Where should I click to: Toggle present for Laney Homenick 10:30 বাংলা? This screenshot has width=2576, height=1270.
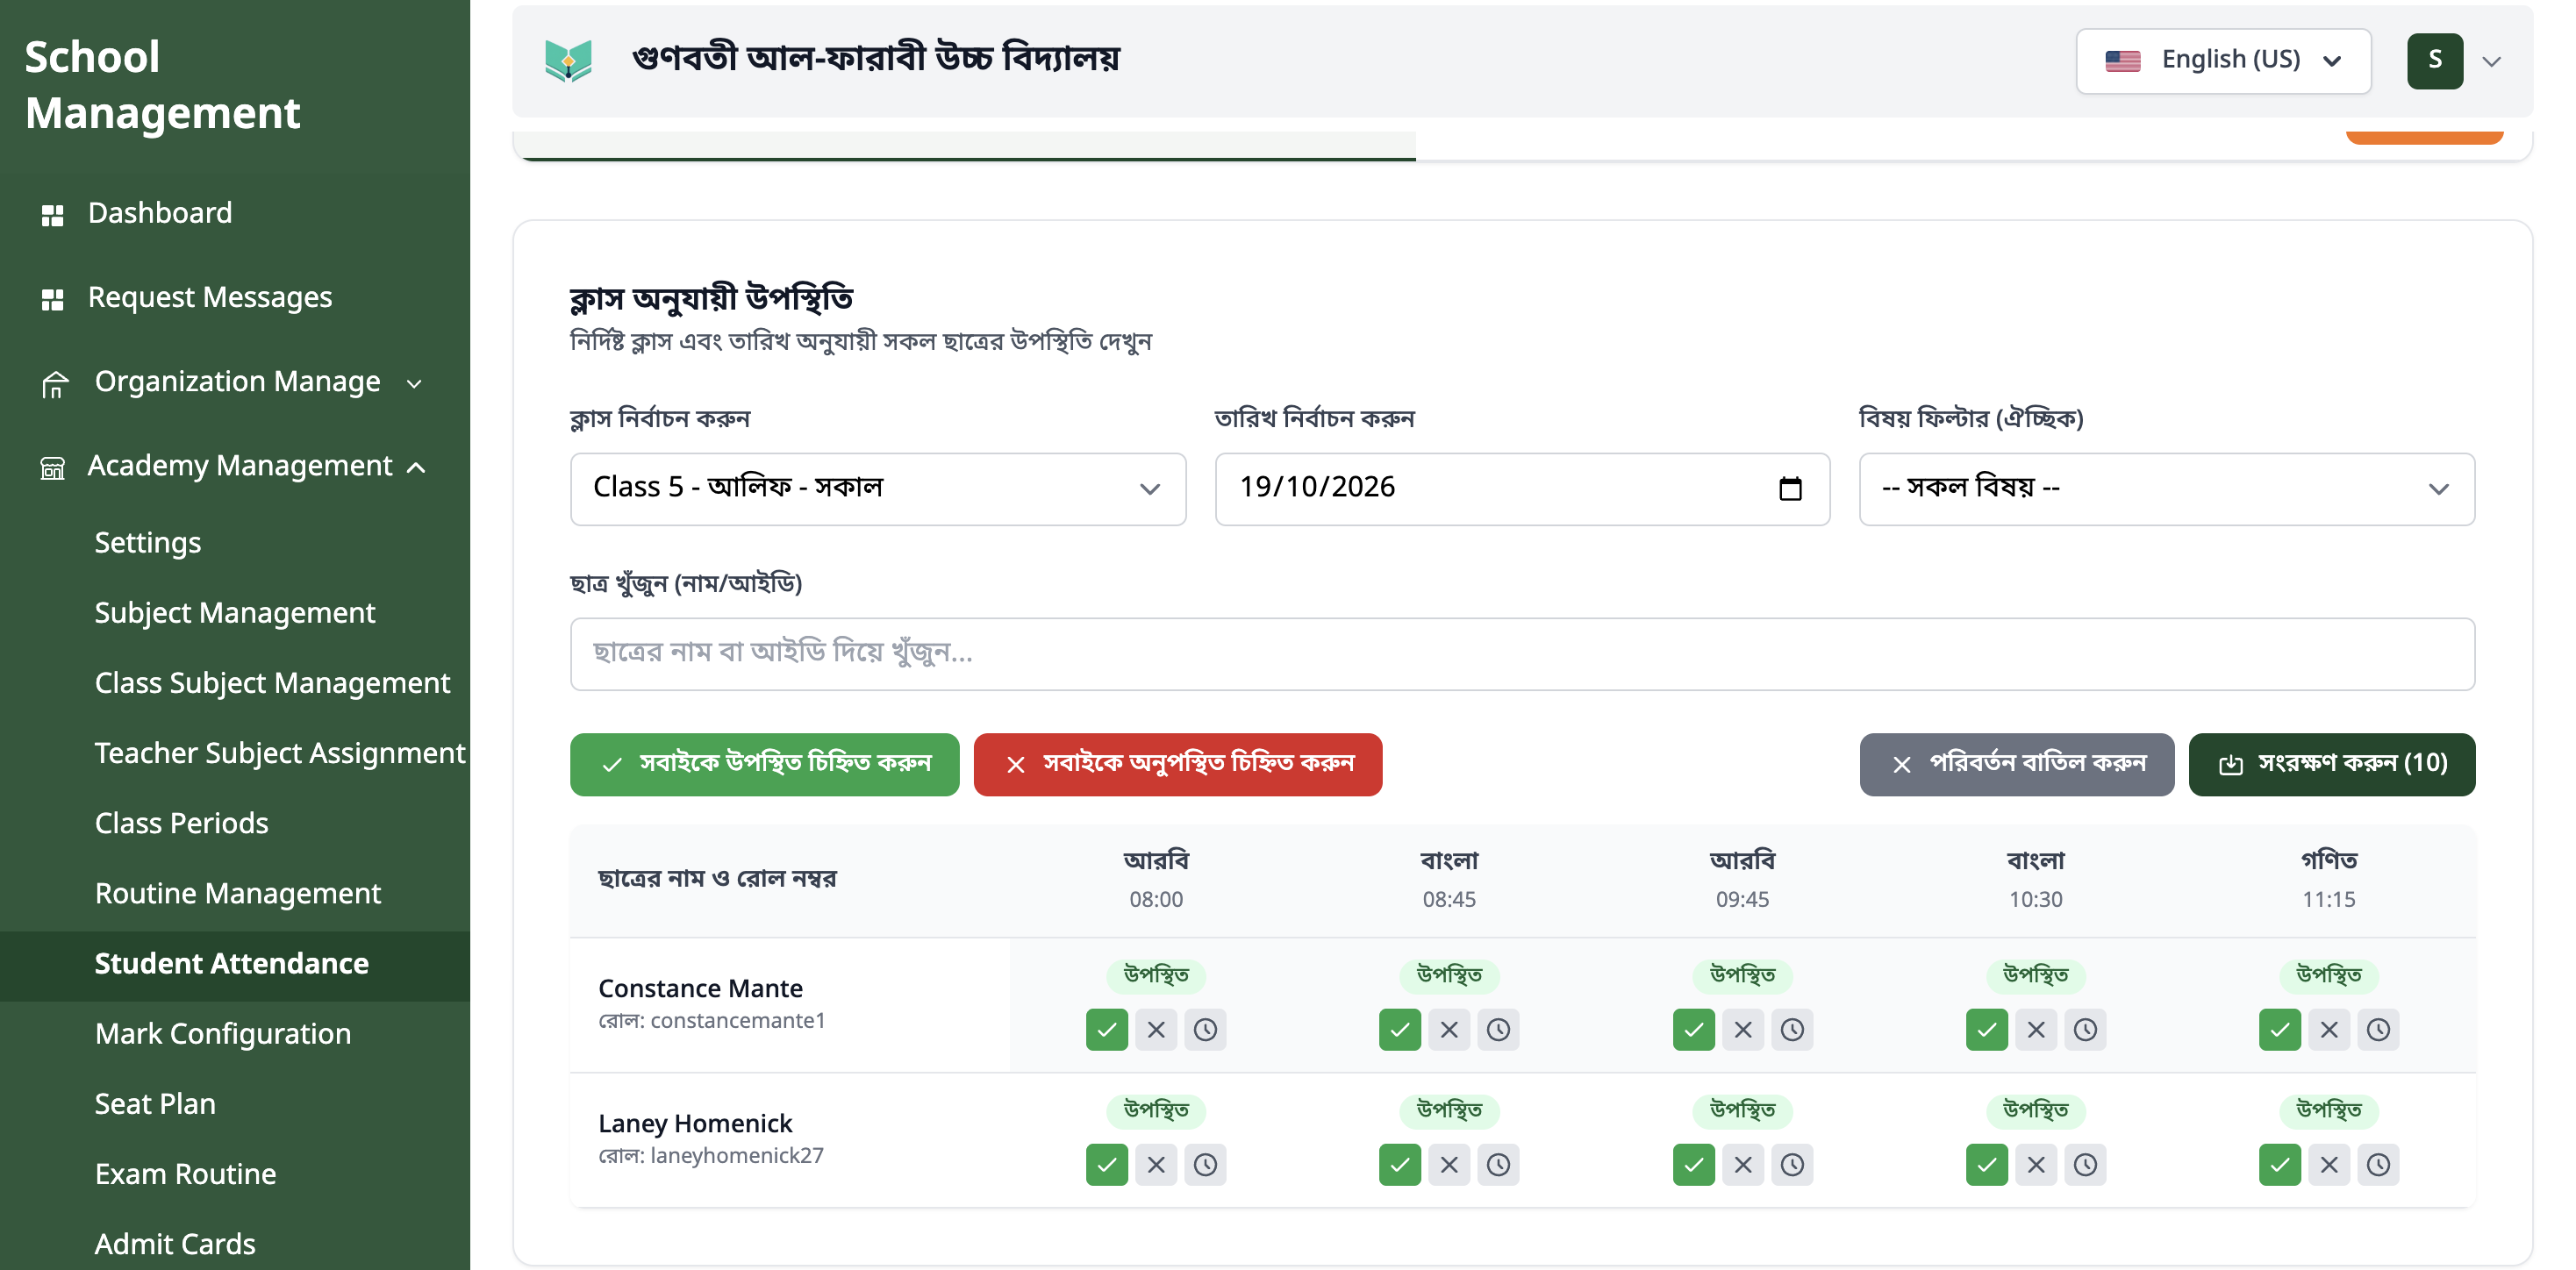click(x=1987, y=1164)
